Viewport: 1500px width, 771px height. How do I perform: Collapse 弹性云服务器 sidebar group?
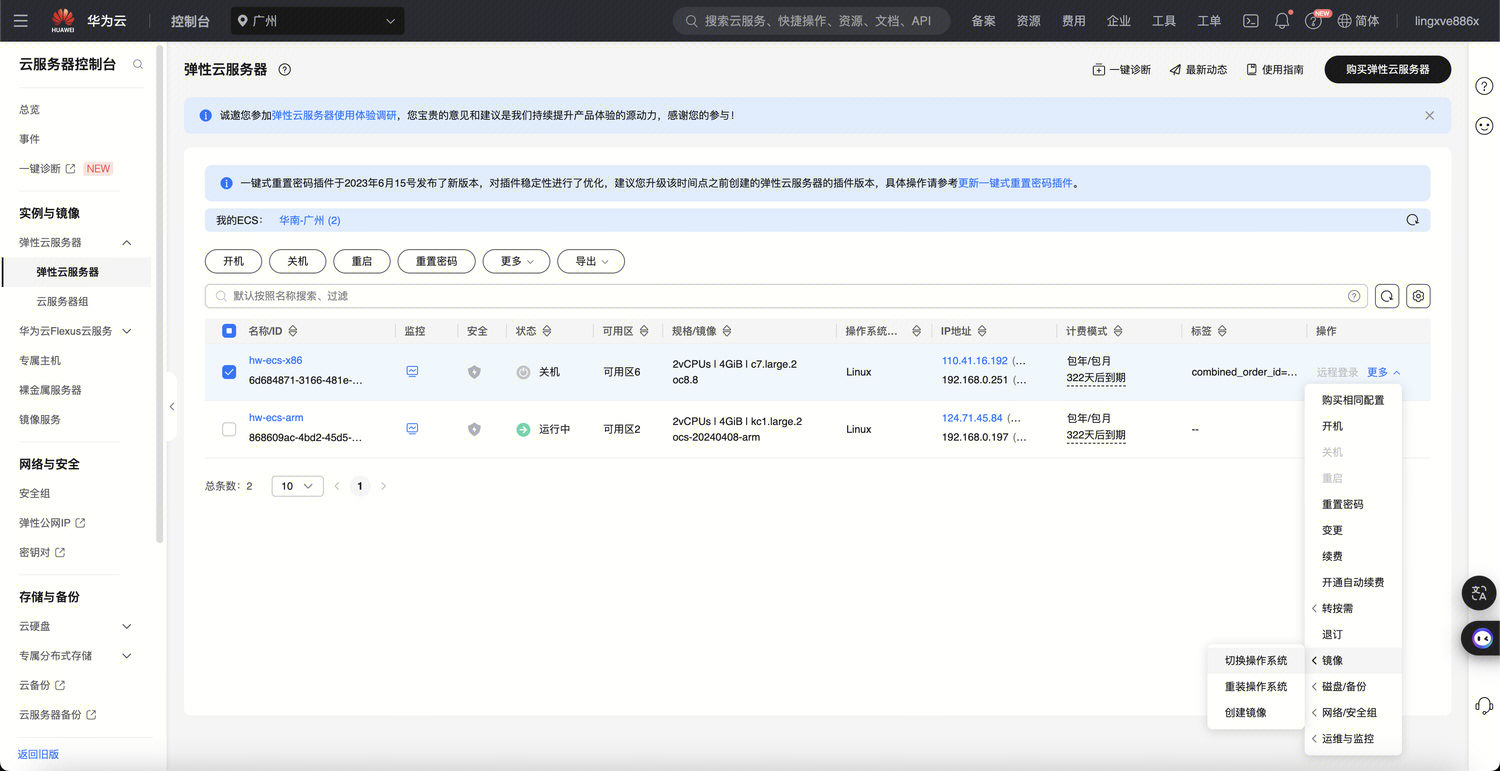(126, 243)
